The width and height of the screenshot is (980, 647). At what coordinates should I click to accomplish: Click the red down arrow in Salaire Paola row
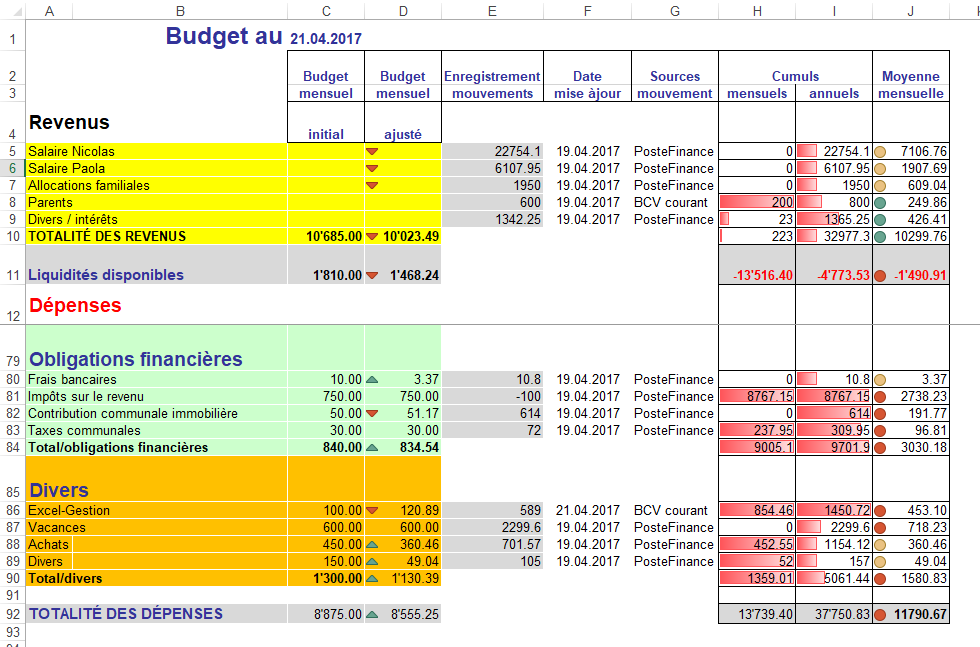(x=372, y=168)
